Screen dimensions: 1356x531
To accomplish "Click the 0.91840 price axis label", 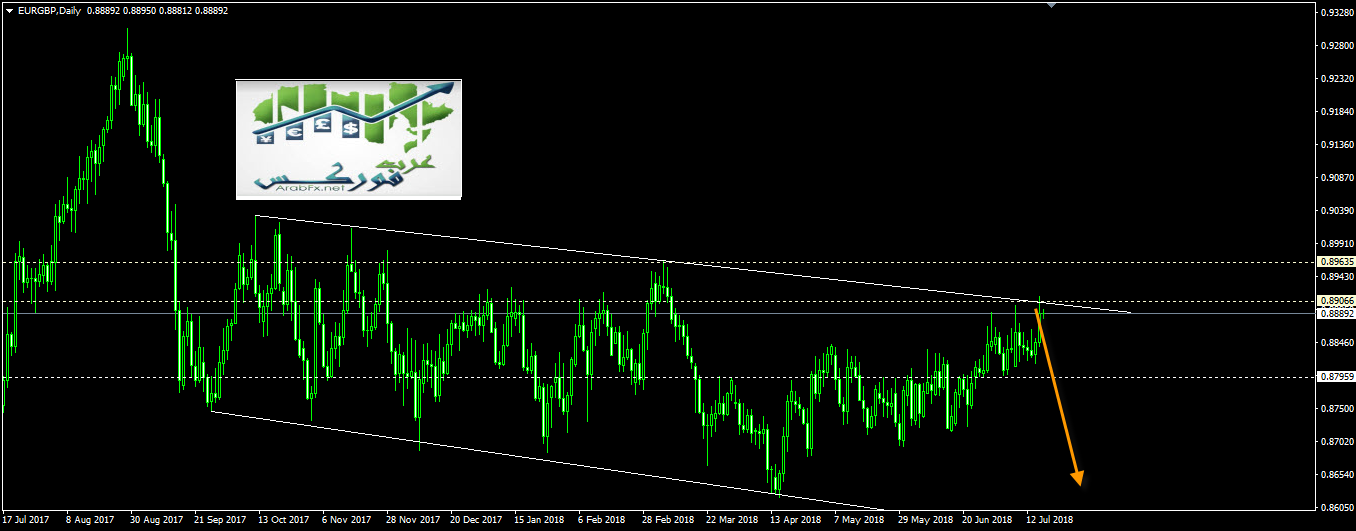I will pyautogui.click(x=1337, y=111).
